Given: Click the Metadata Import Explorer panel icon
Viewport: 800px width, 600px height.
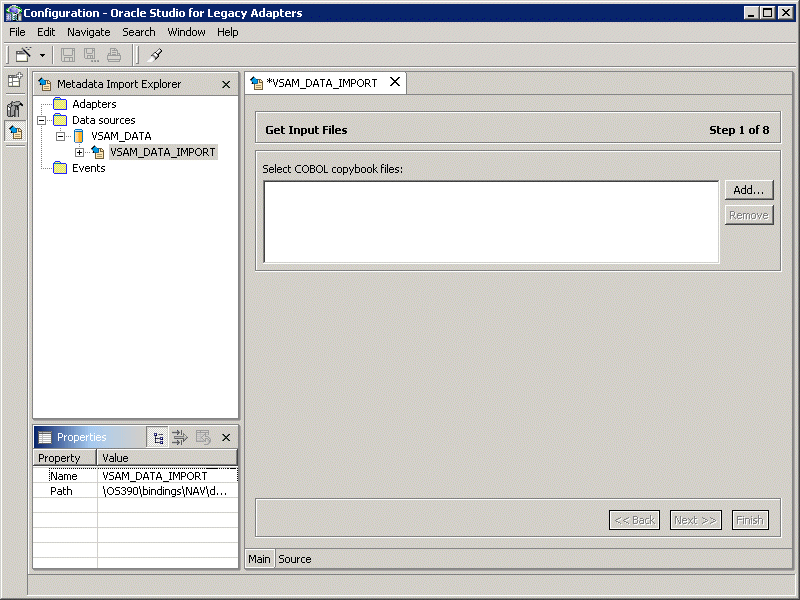Looking at the screenshot, I should pos(45,84).
